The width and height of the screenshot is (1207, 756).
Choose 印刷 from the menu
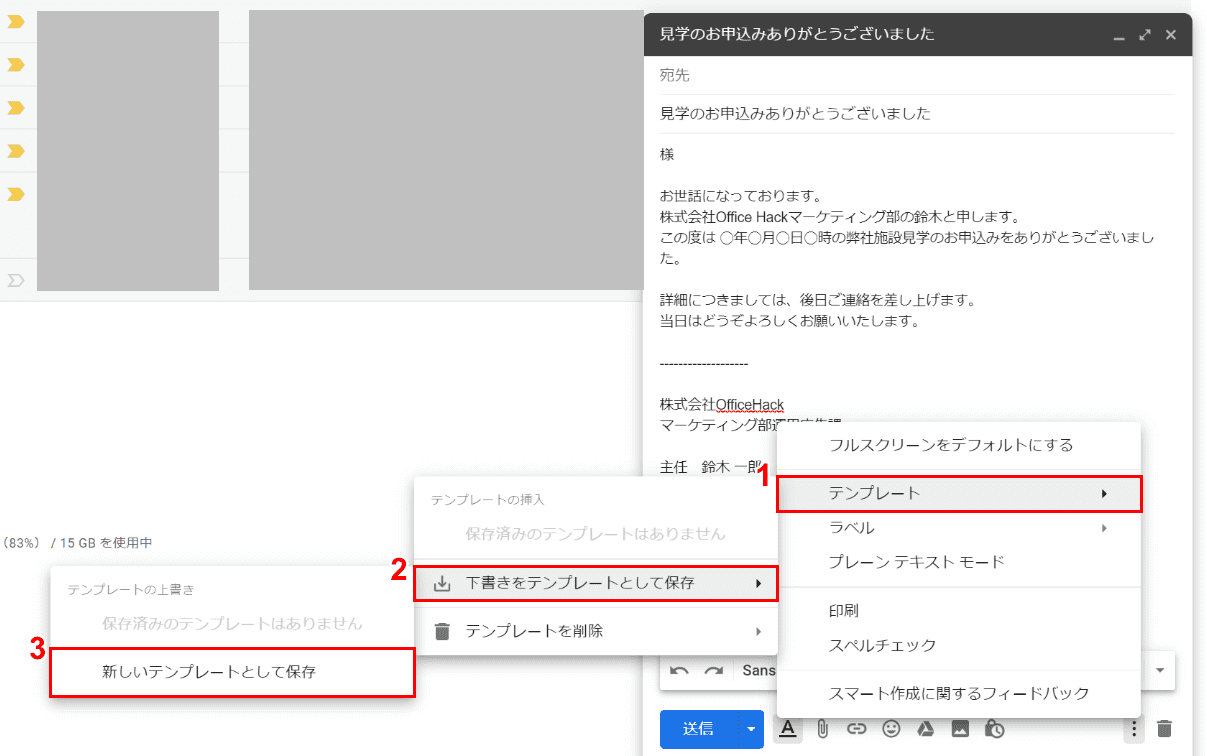959,611
